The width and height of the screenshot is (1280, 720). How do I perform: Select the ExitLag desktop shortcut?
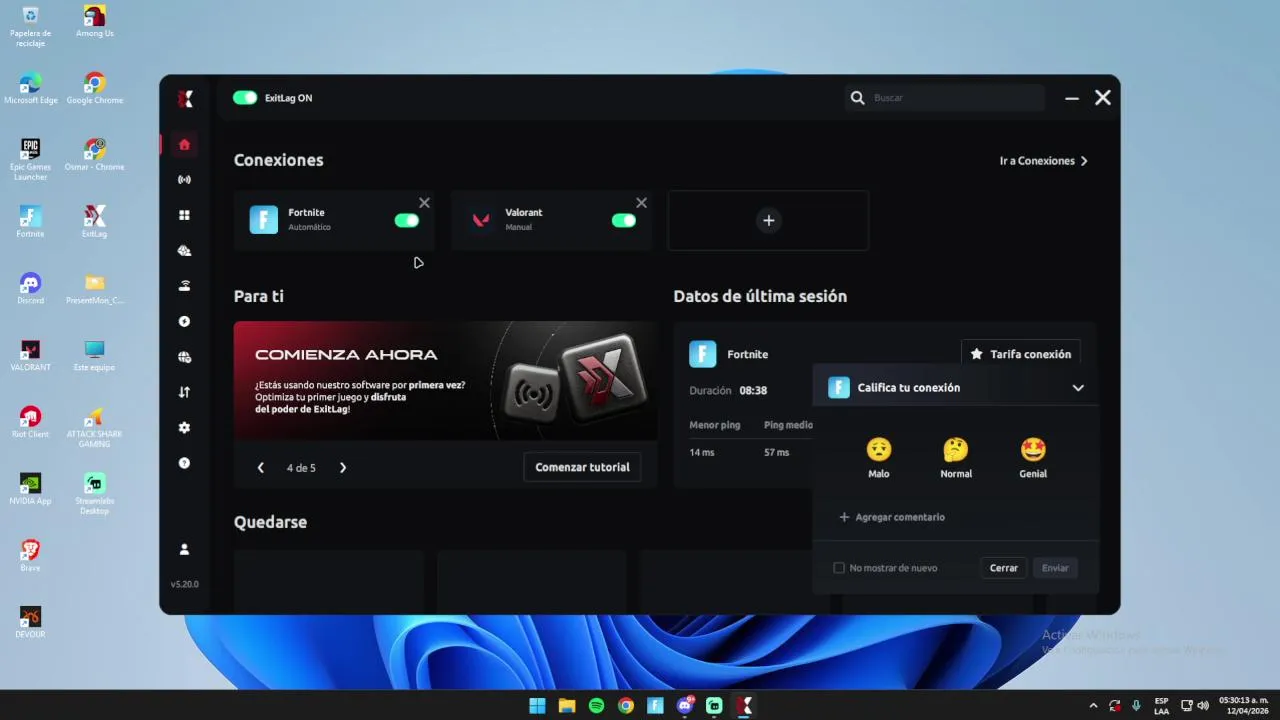pyautogui.click(x=95, y=222)
